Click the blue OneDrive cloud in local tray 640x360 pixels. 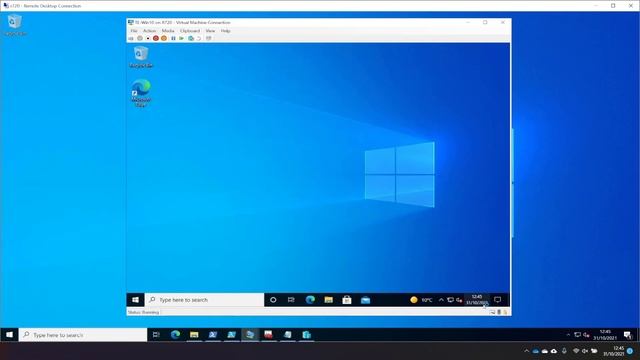[536, 351]
